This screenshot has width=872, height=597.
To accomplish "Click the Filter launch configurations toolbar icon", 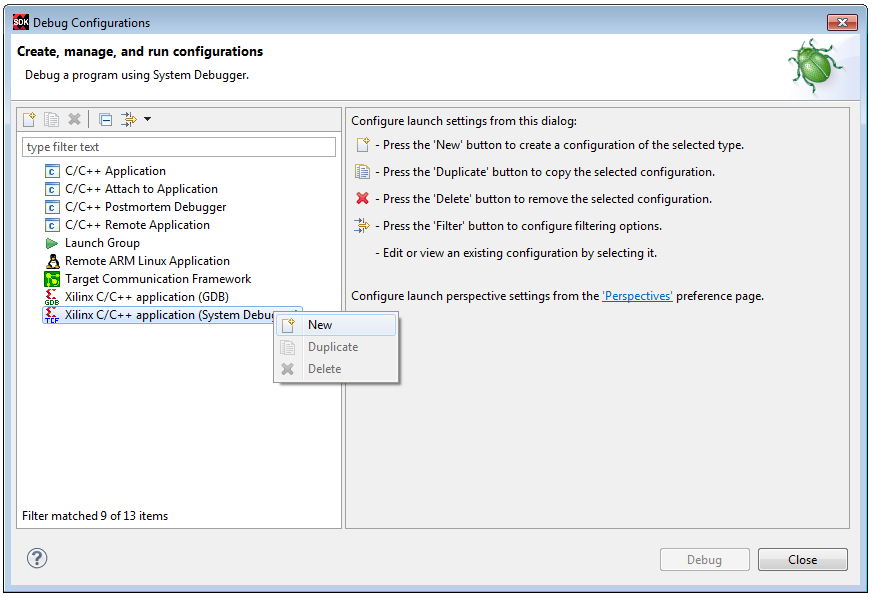I will tap(128, 120).
